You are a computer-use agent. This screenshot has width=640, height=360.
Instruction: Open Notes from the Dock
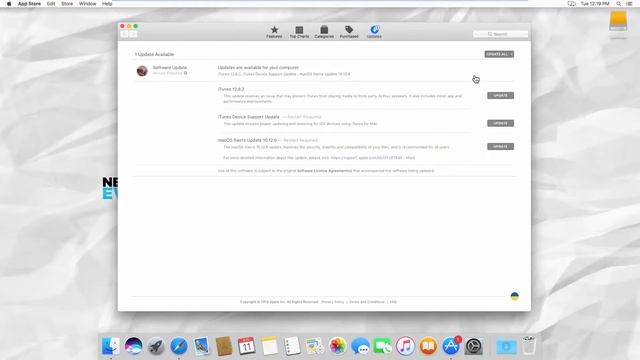(269, 346)
